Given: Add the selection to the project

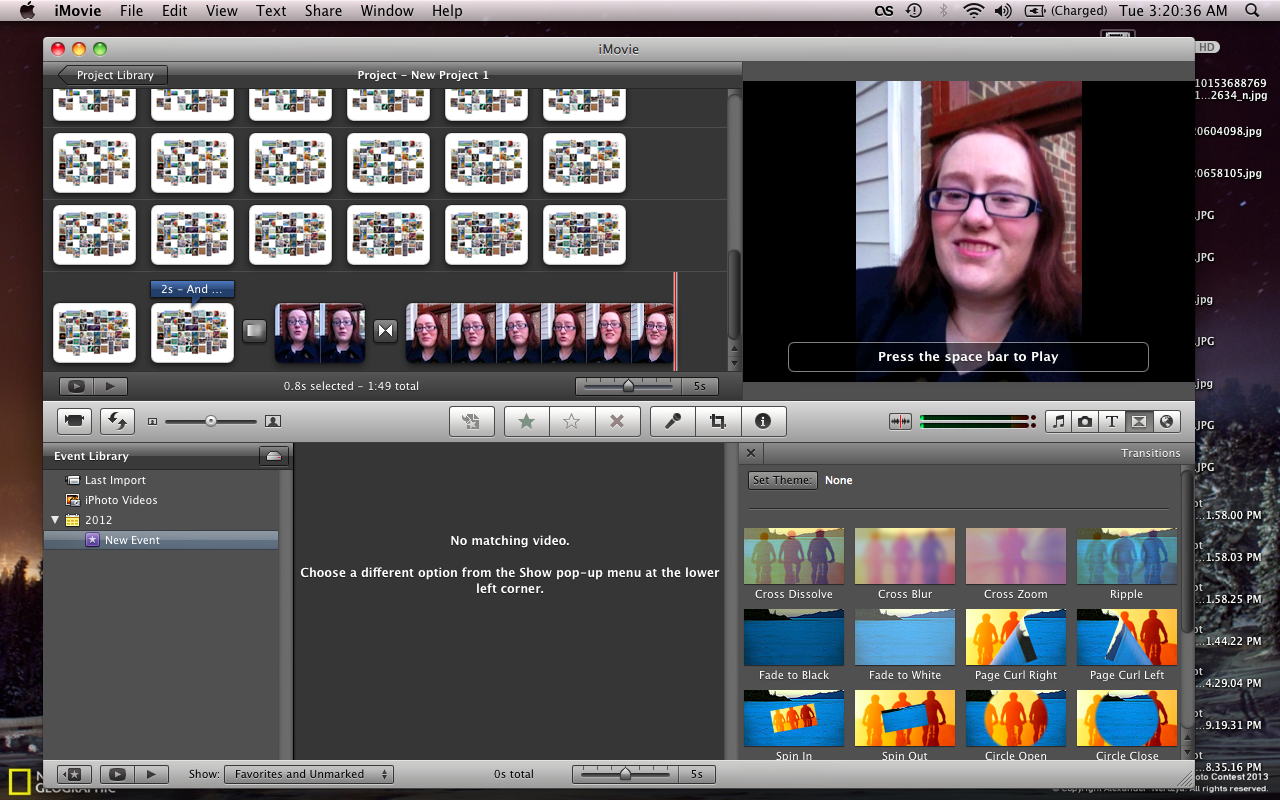Looking at the screenshot, I should 472,421.
